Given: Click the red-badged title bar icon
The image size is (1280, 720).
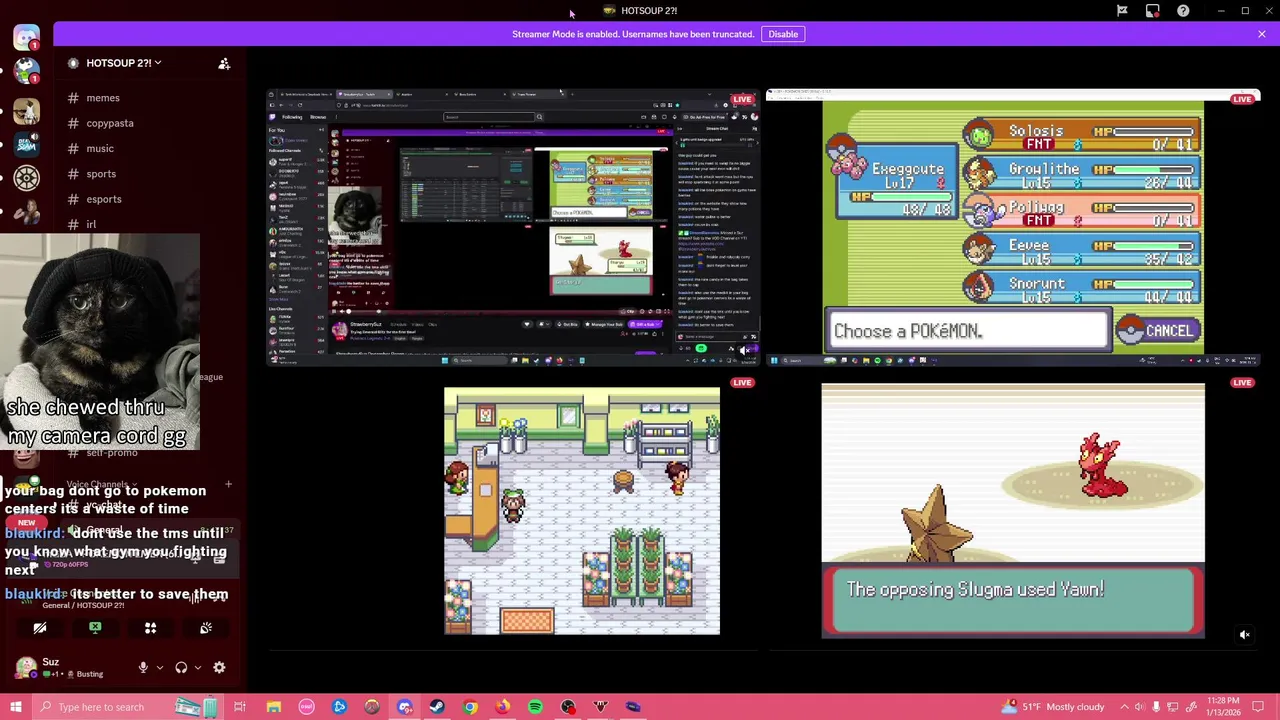Looking at the screenshot, I should [x=1153, y=11].
